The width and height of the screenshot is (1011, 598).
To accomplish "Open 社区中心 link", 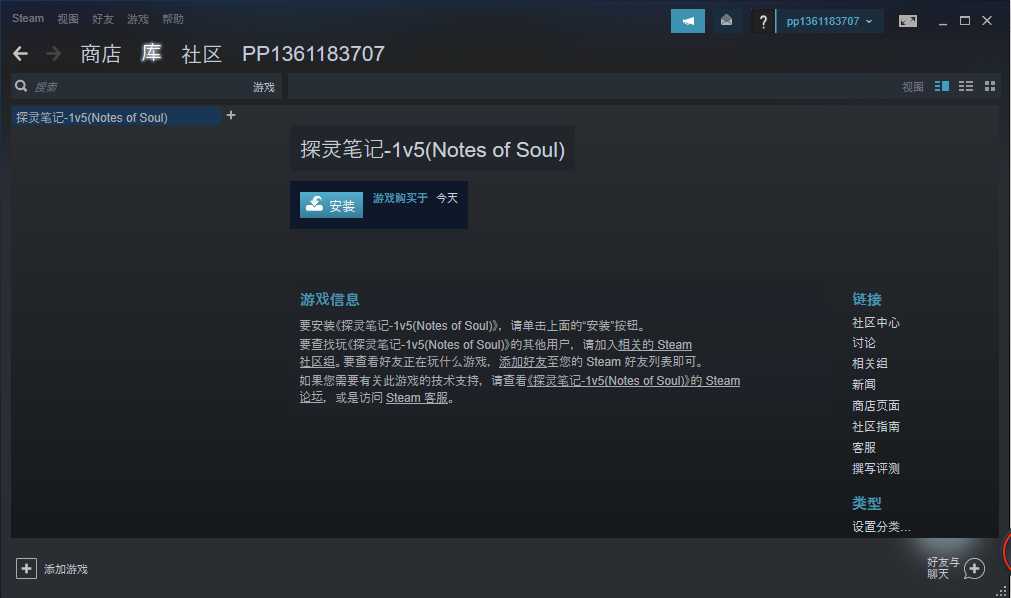I will click(x=876, y=323).
